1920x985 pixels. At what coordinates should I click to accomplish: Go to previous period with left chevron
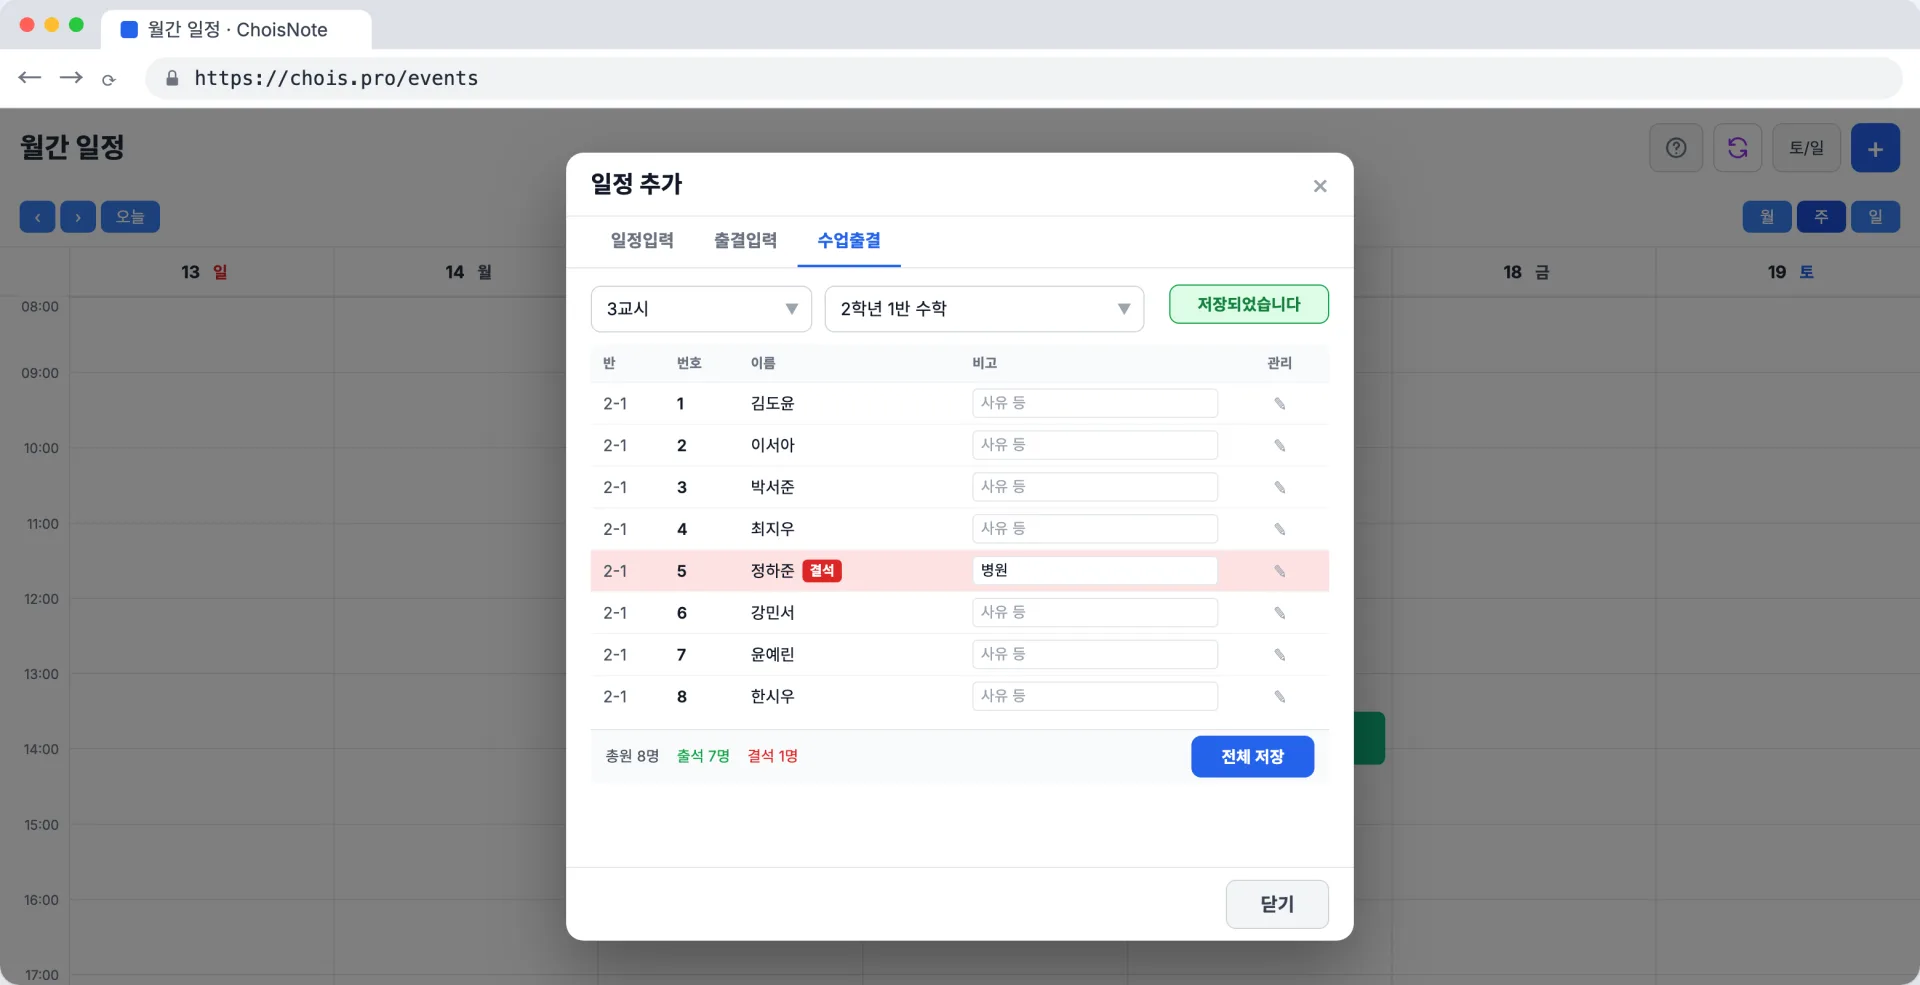(x=38, y=217)
